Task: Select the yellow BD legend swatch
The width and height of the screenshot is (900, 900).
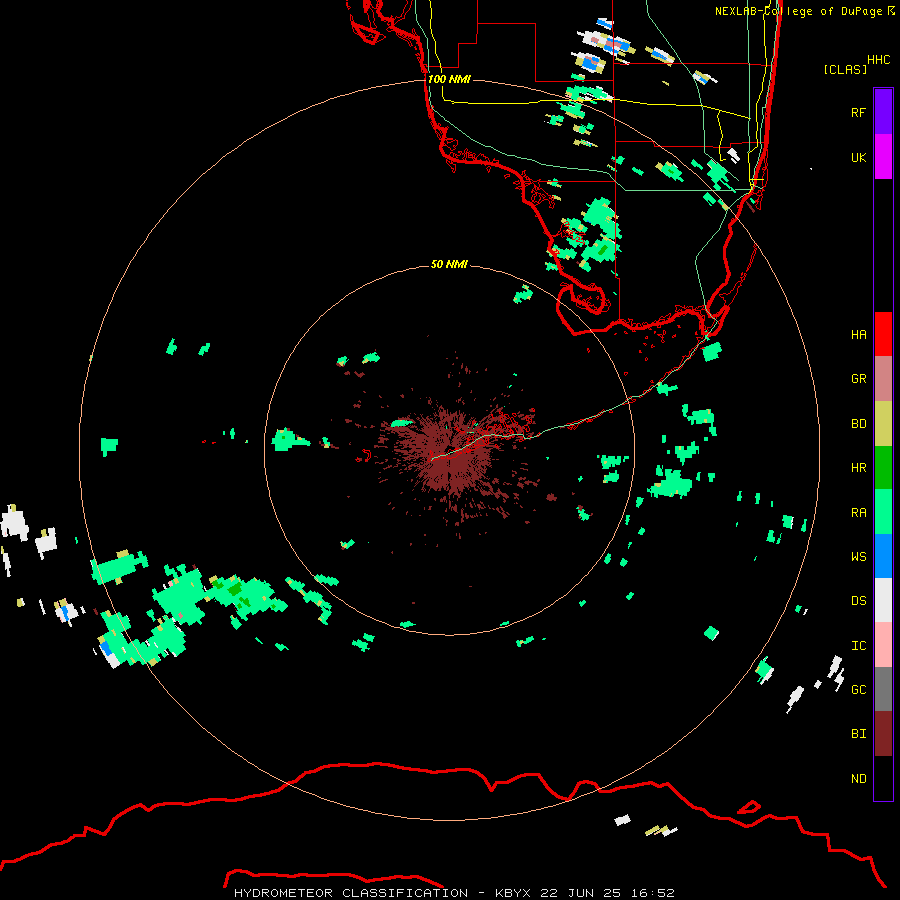Action: pos(883,424)
